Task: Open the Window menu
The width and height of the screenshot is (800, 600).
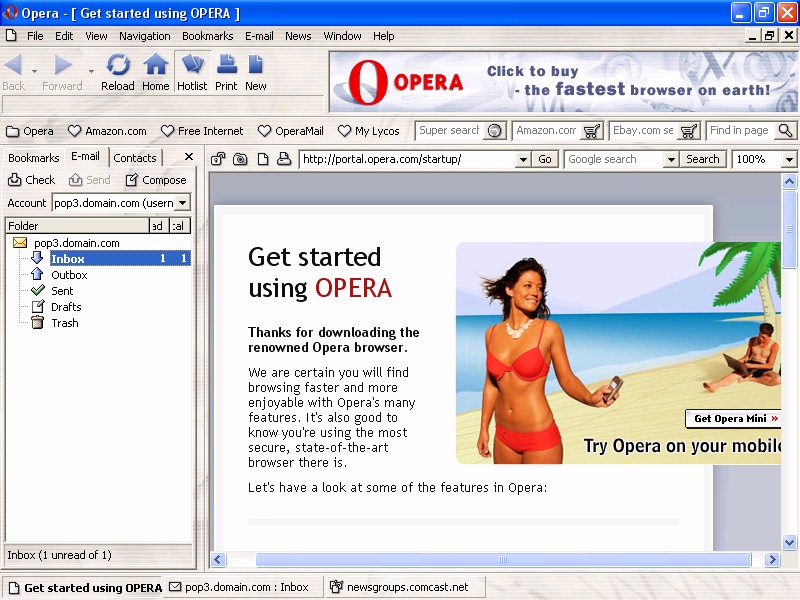Action: [342, 36]
